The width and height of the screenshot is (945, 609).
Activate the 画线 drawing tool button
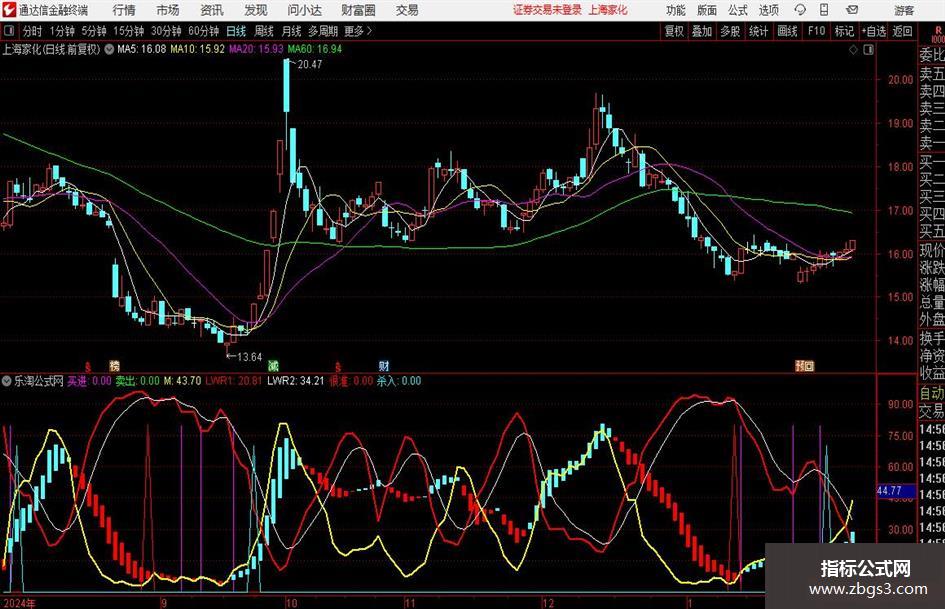pyautogui.click(x=787, y=31)
